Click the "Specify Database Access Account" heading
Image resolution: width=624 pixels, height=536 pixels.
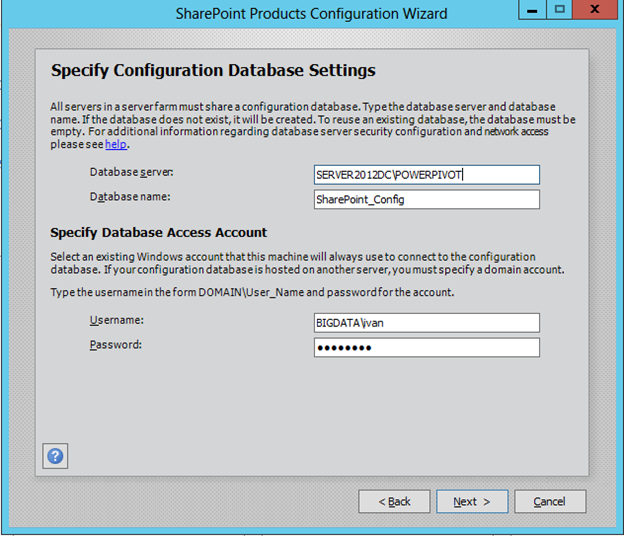[158, 233]
